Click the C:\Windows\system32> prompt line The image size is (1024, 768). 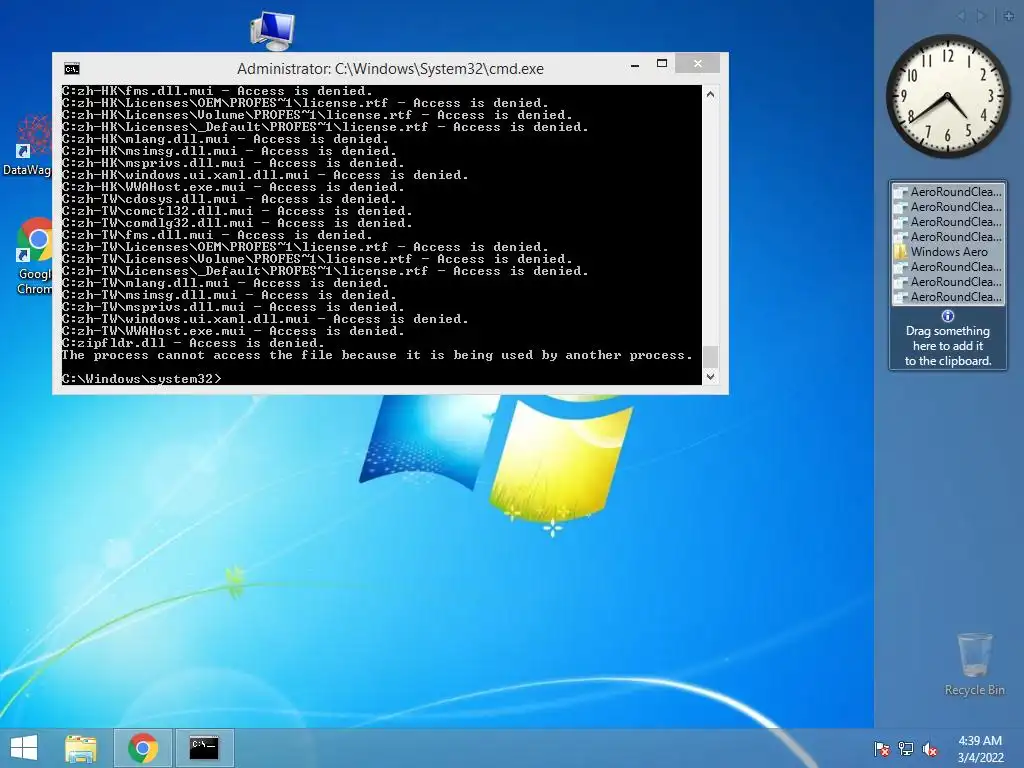coord(142,379)
